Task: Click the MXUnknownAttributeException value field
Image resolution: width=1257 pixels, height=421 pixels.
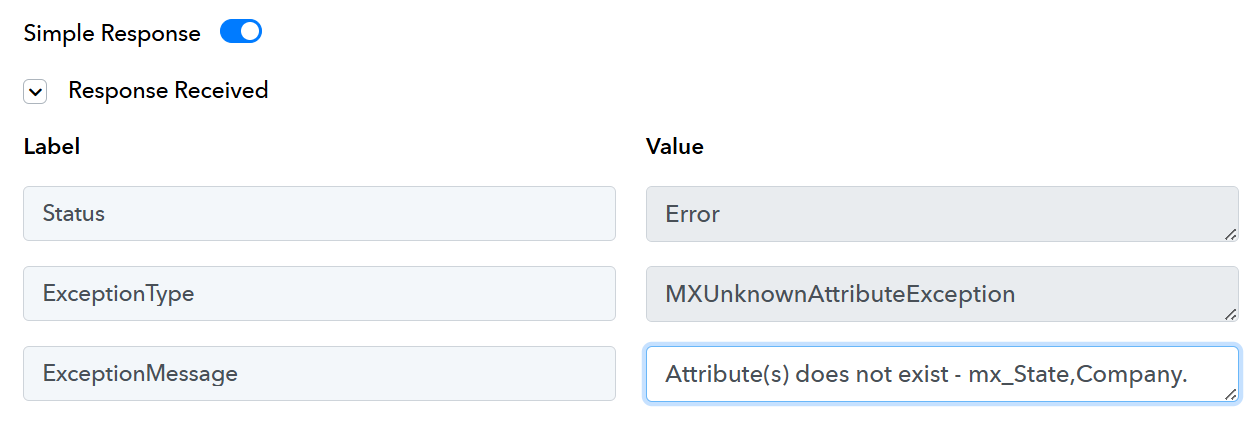Action: pos(942,294)
